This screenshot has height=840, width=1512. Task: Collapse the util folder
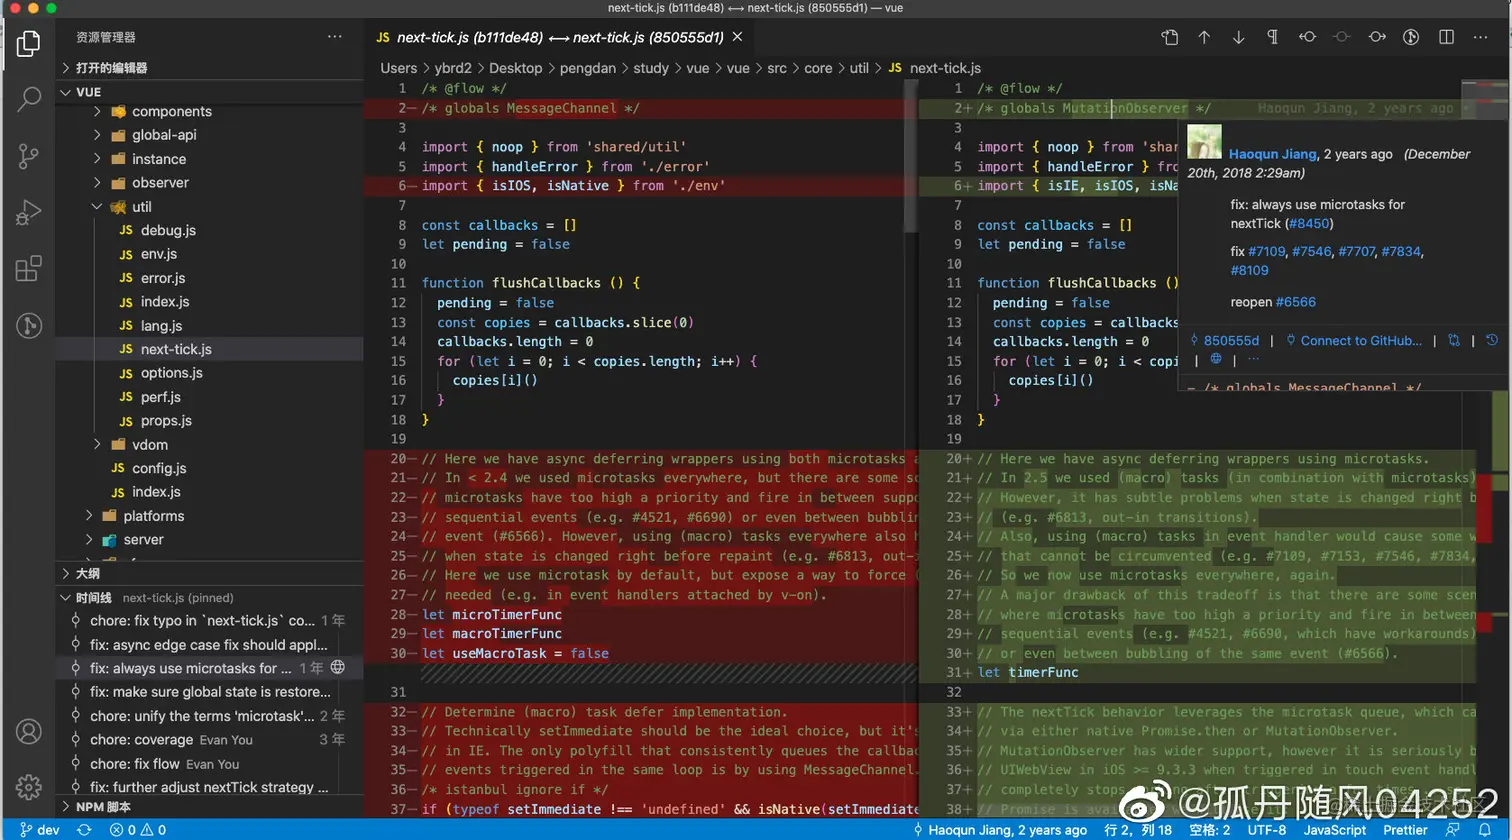(x=209, y=207)
